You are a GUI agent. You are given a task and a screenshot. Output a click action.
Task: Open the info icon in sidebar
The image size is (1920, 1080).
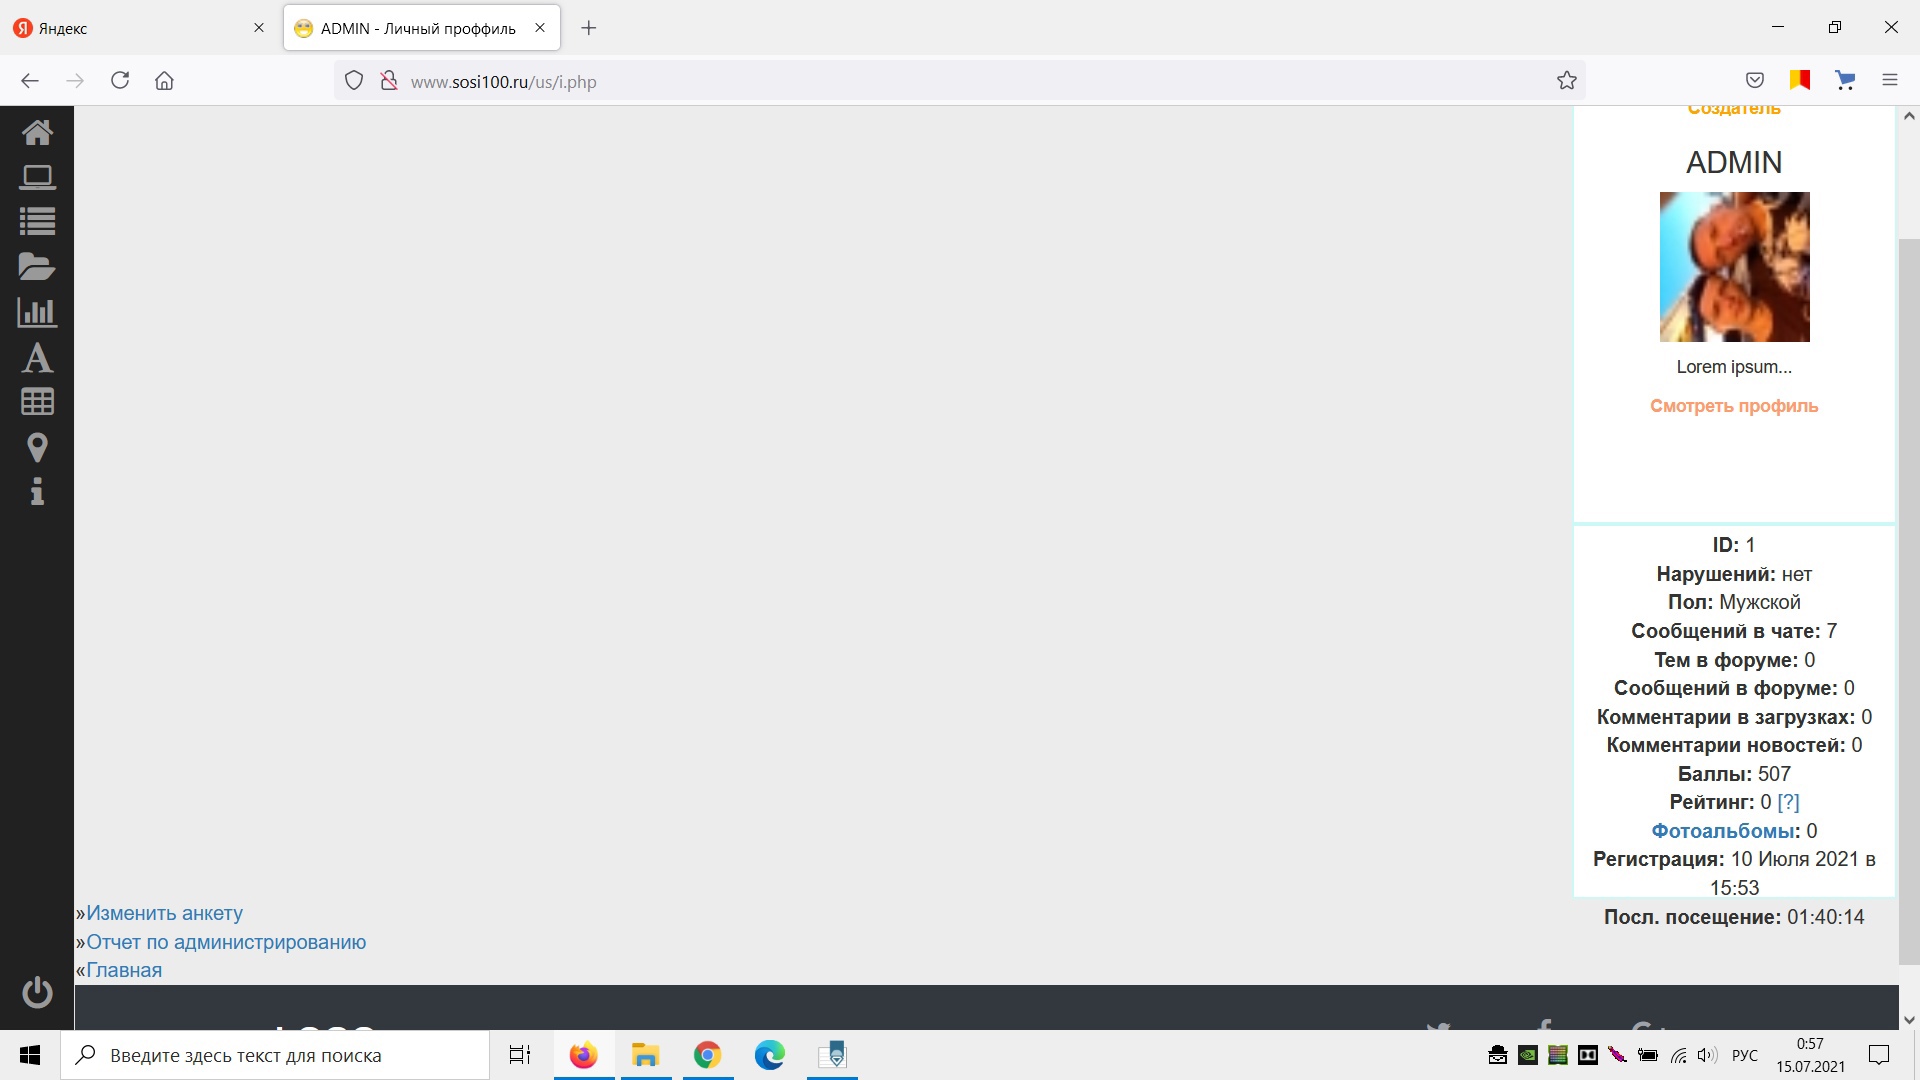pyautogui.click(x=37, y=492)
